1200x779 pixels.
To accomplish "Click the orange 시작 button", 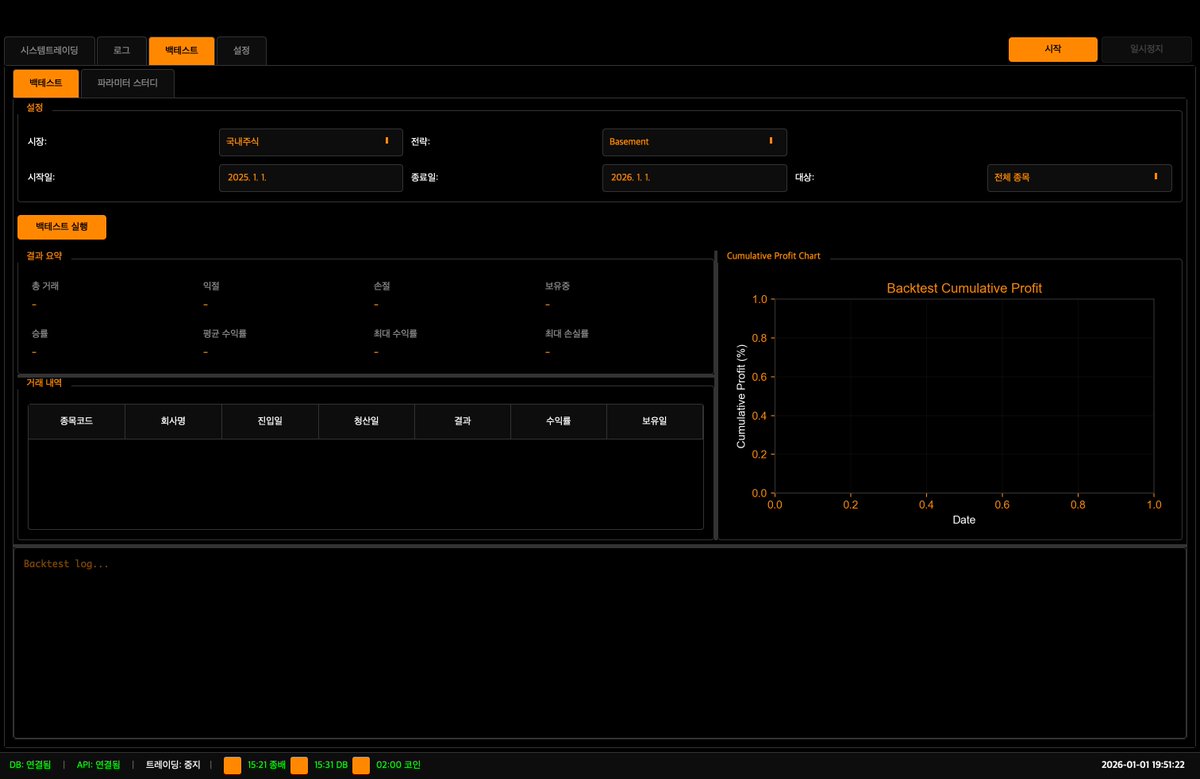I will pos(1053,49).
